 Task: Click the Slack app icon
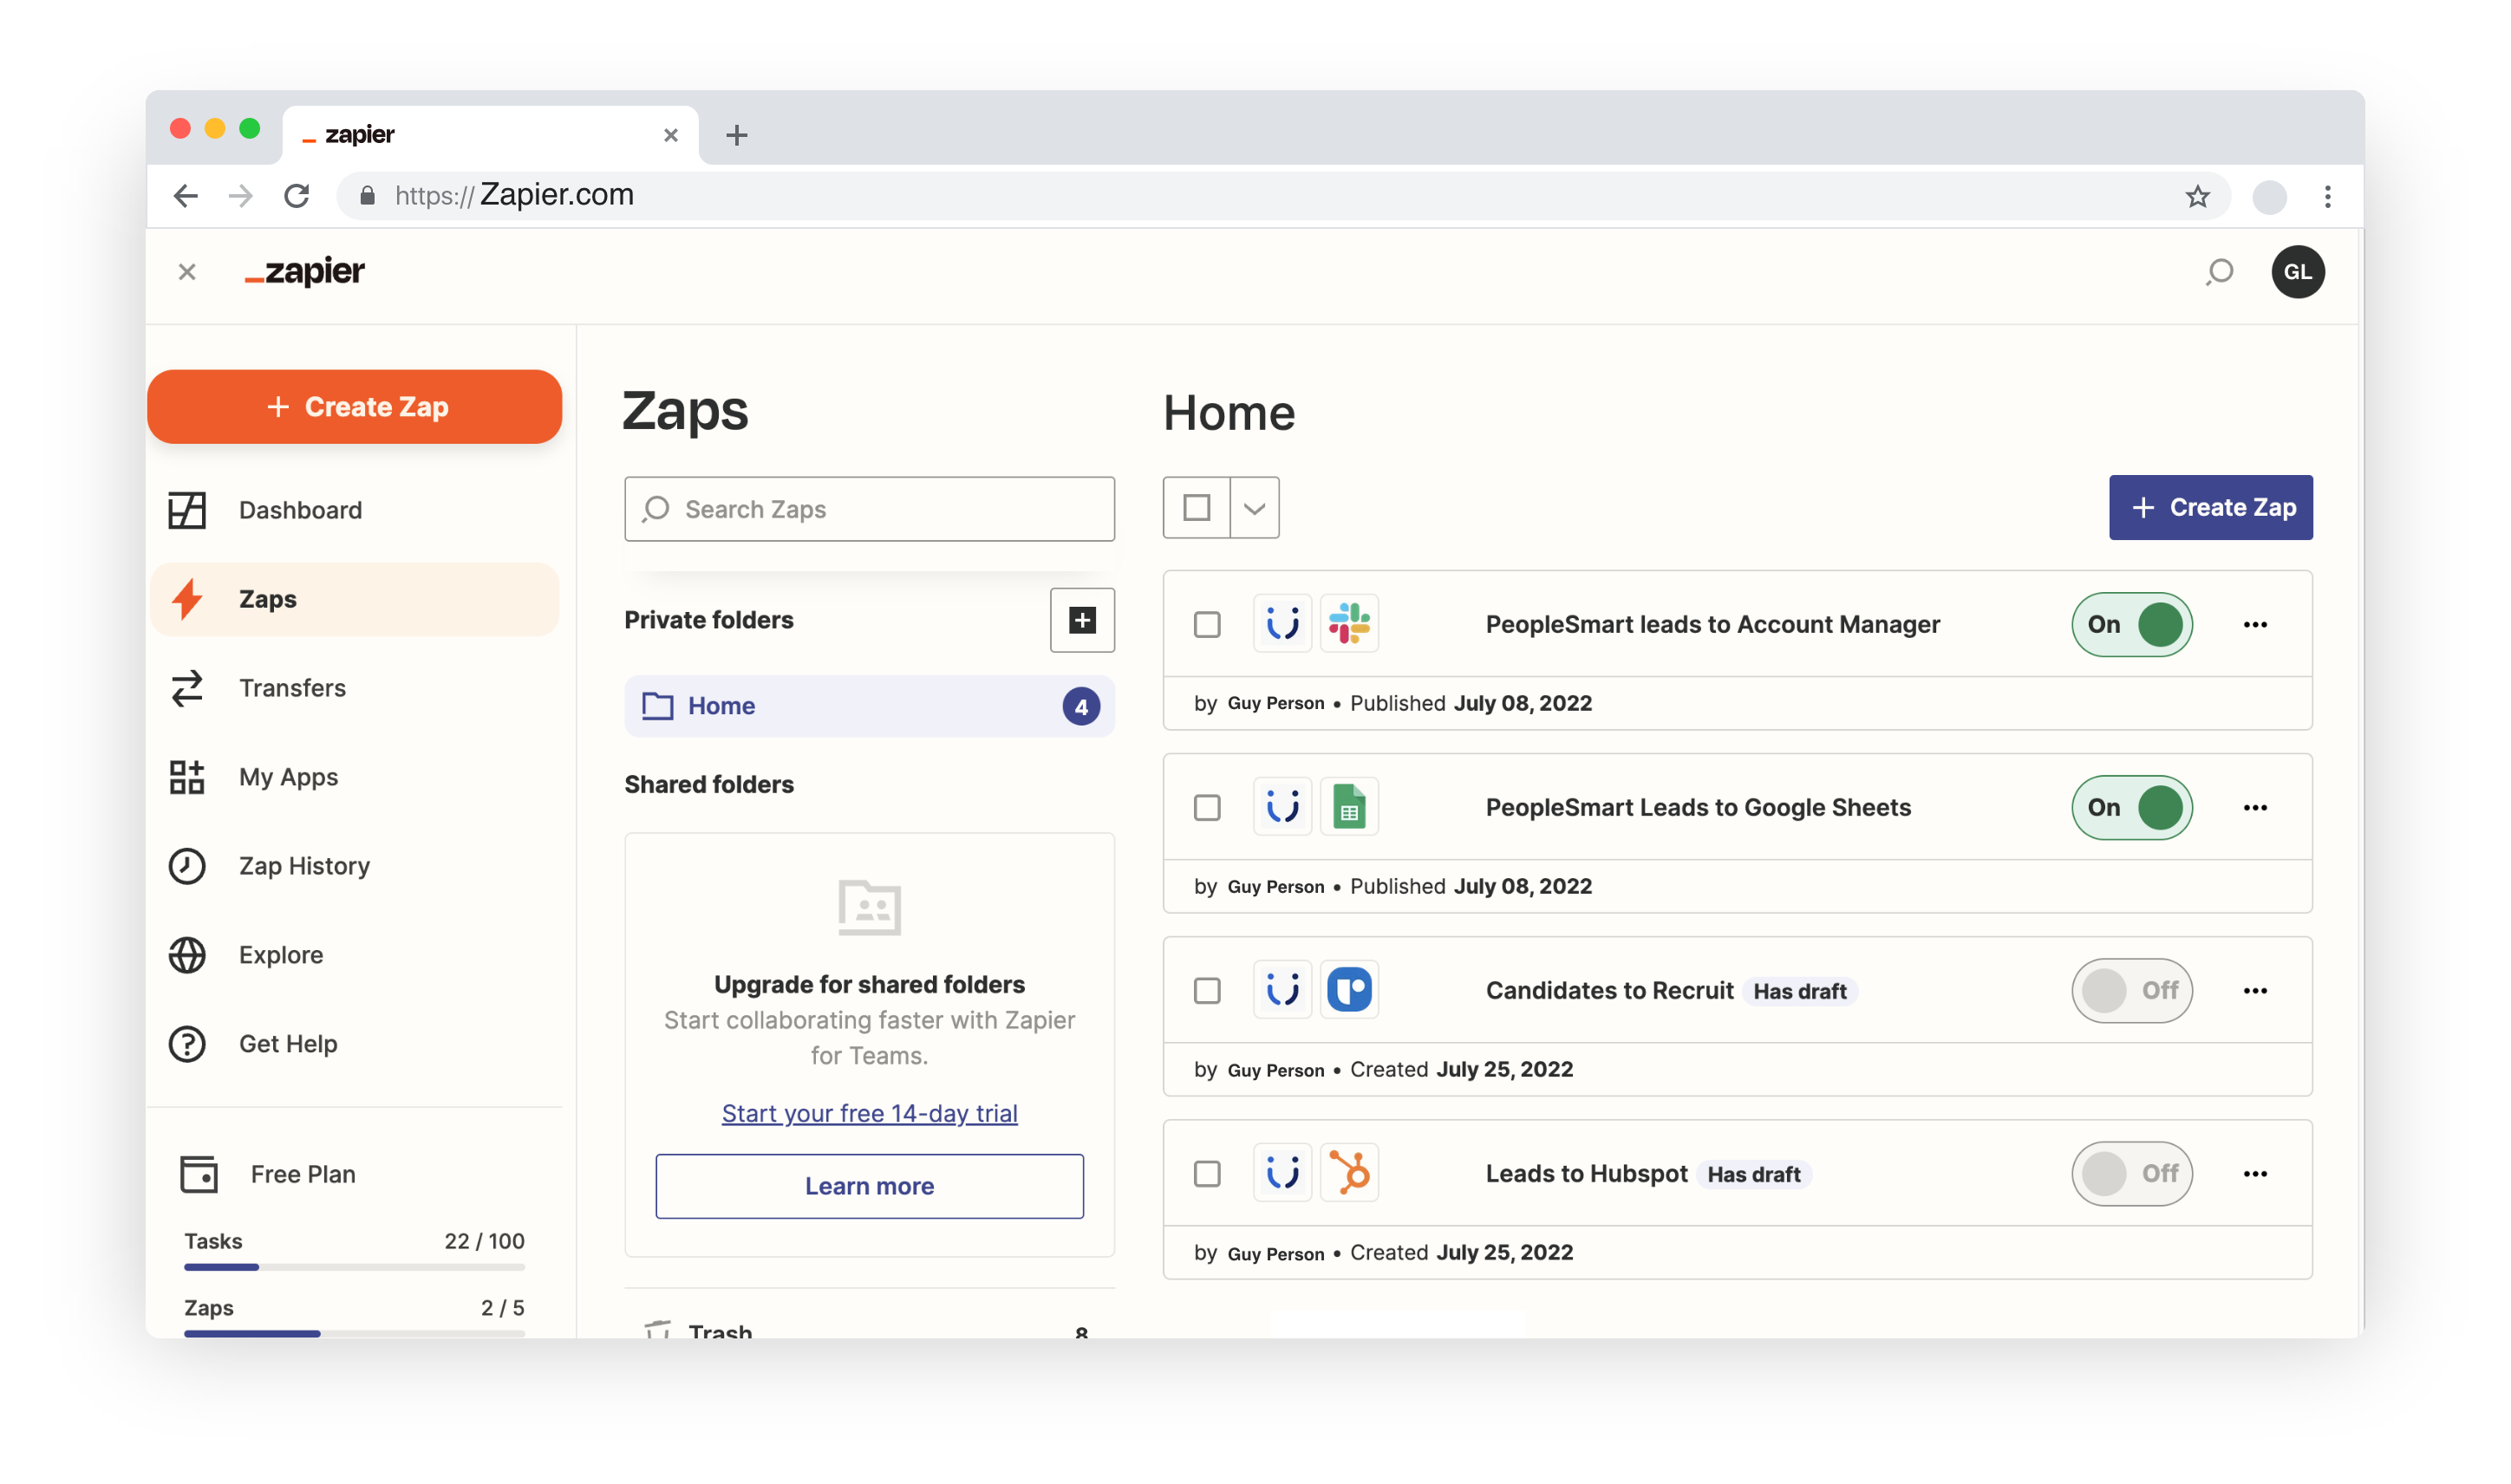1349,624
